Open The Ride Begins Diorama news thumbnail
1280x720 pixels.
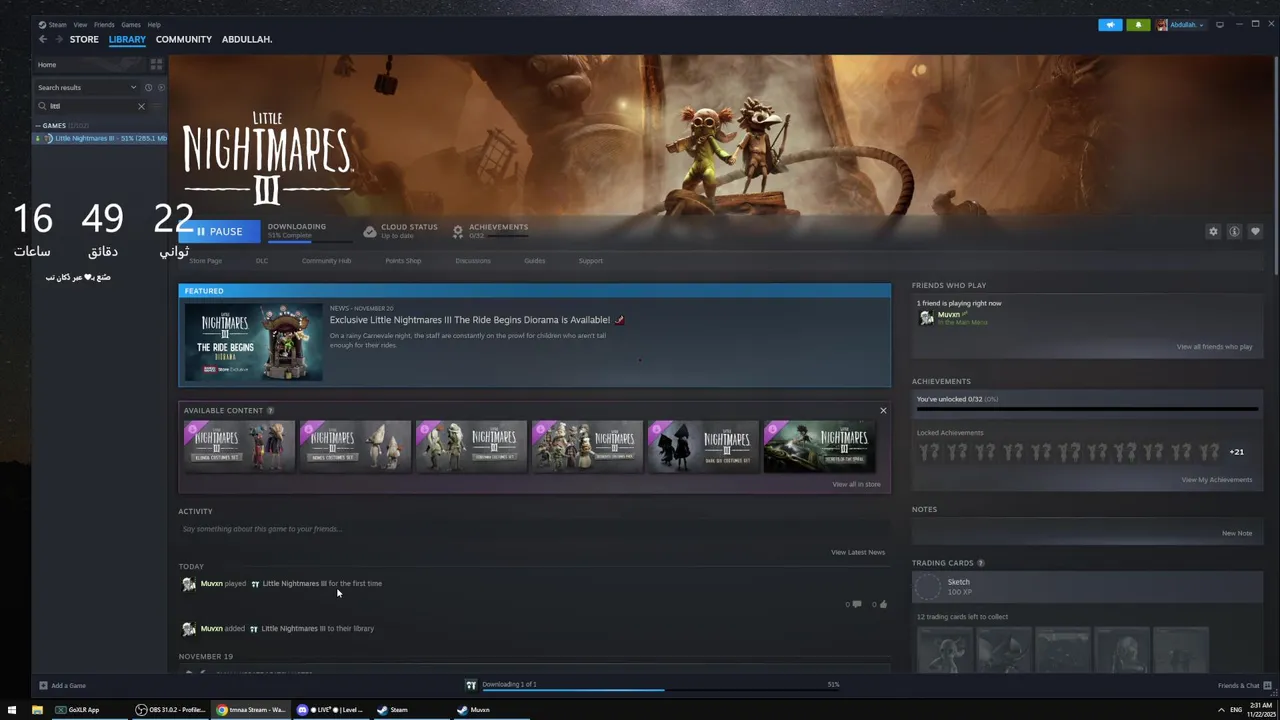click(253, 342)
